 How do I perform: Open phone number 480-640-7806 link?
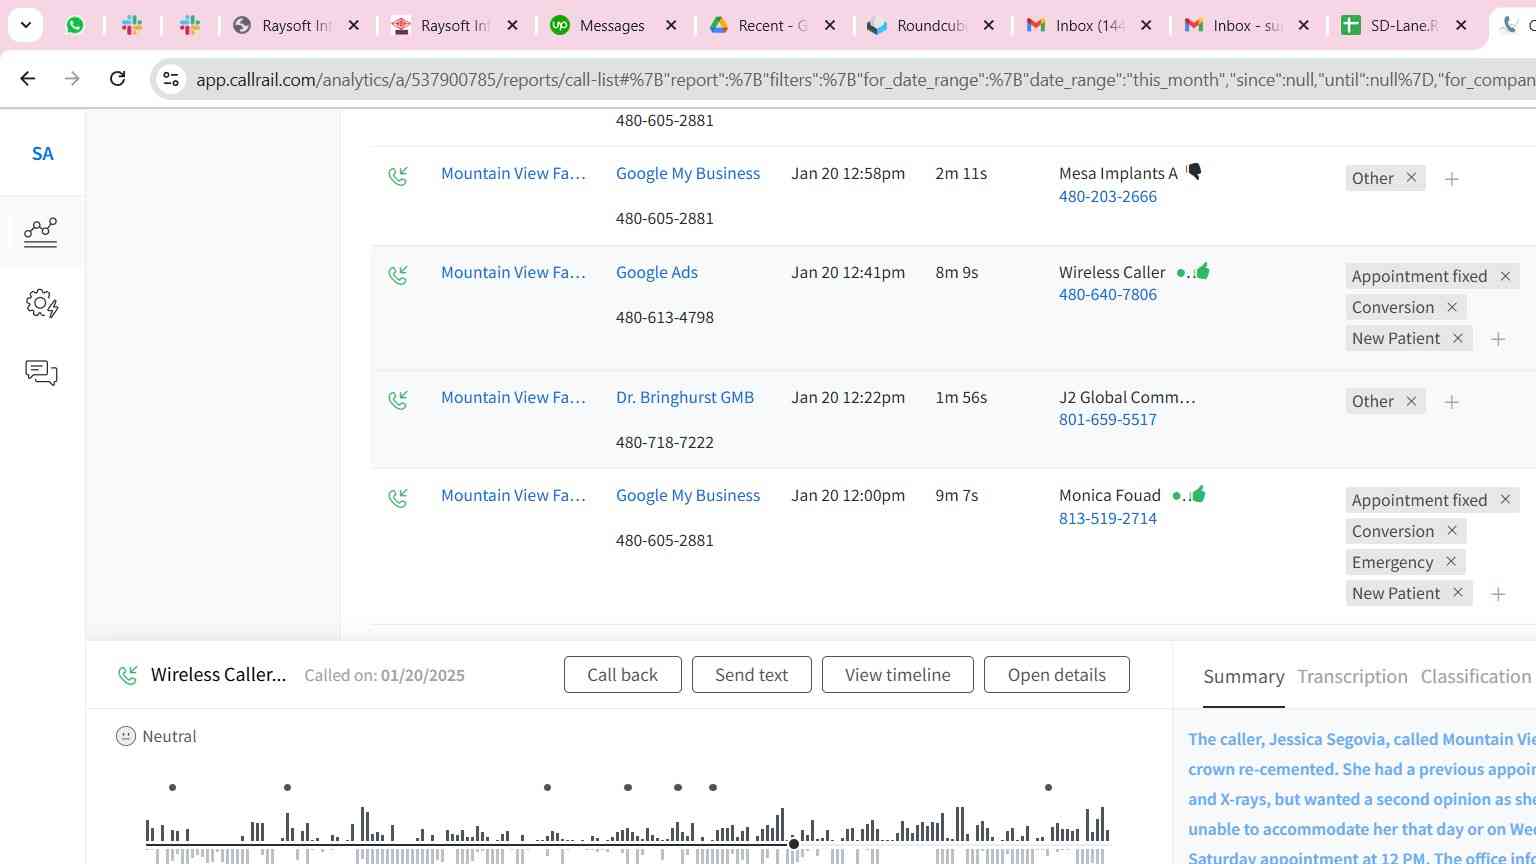[1107, 295]
